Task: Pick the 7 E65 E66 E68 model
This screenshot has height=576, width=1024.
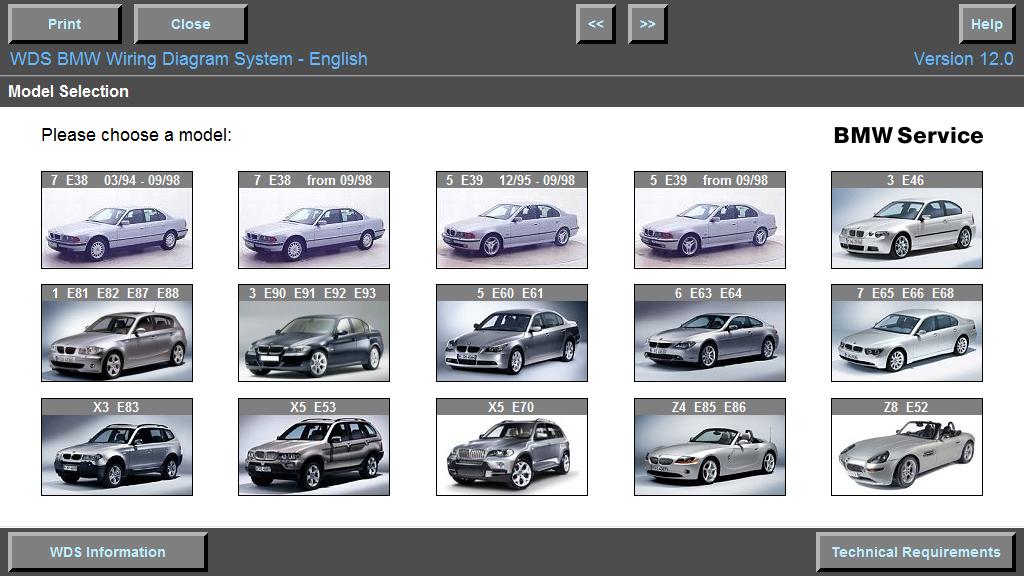Action: click(907, 333)
